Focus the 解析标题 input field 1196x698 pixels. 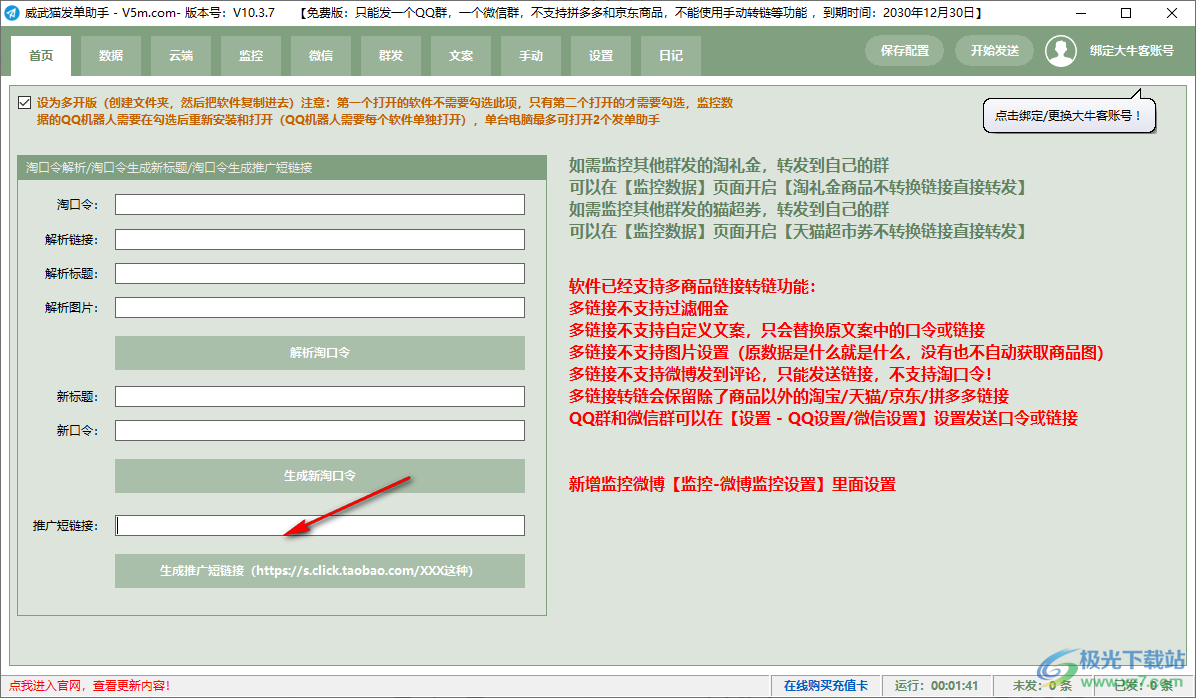pos(320,273)
